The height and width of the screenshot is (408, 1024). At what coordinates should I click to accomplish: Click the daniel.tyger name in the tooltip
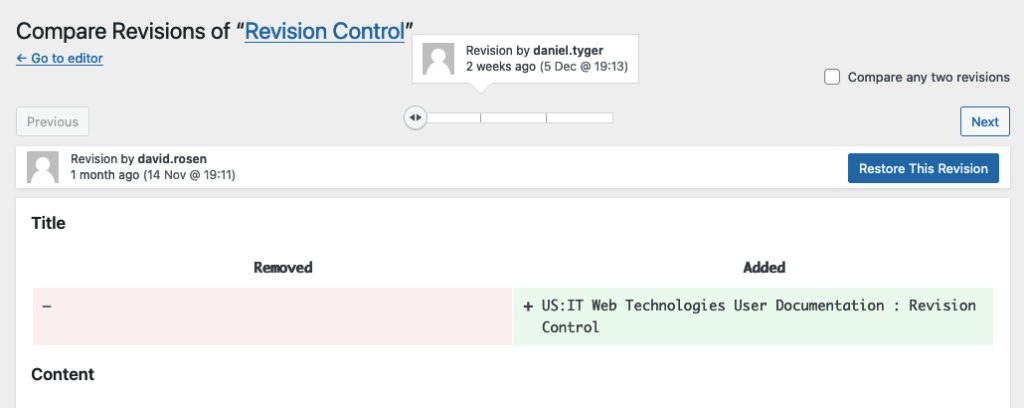tap(569, 50)
